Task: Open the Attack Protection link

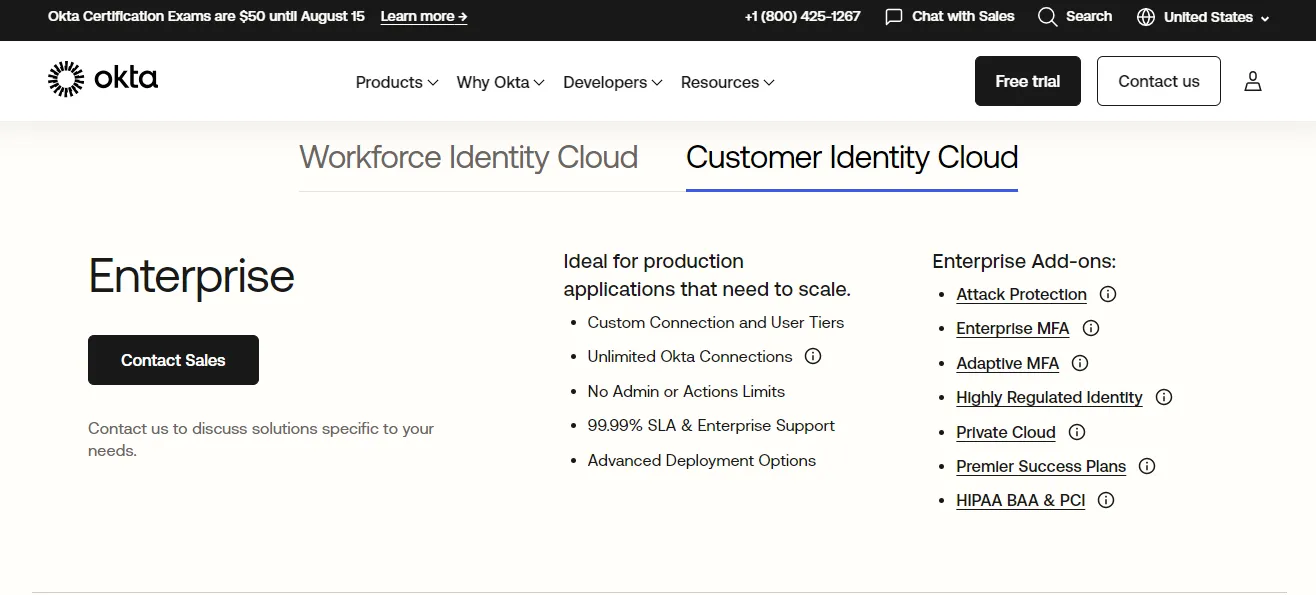Action: point(1021,294)
